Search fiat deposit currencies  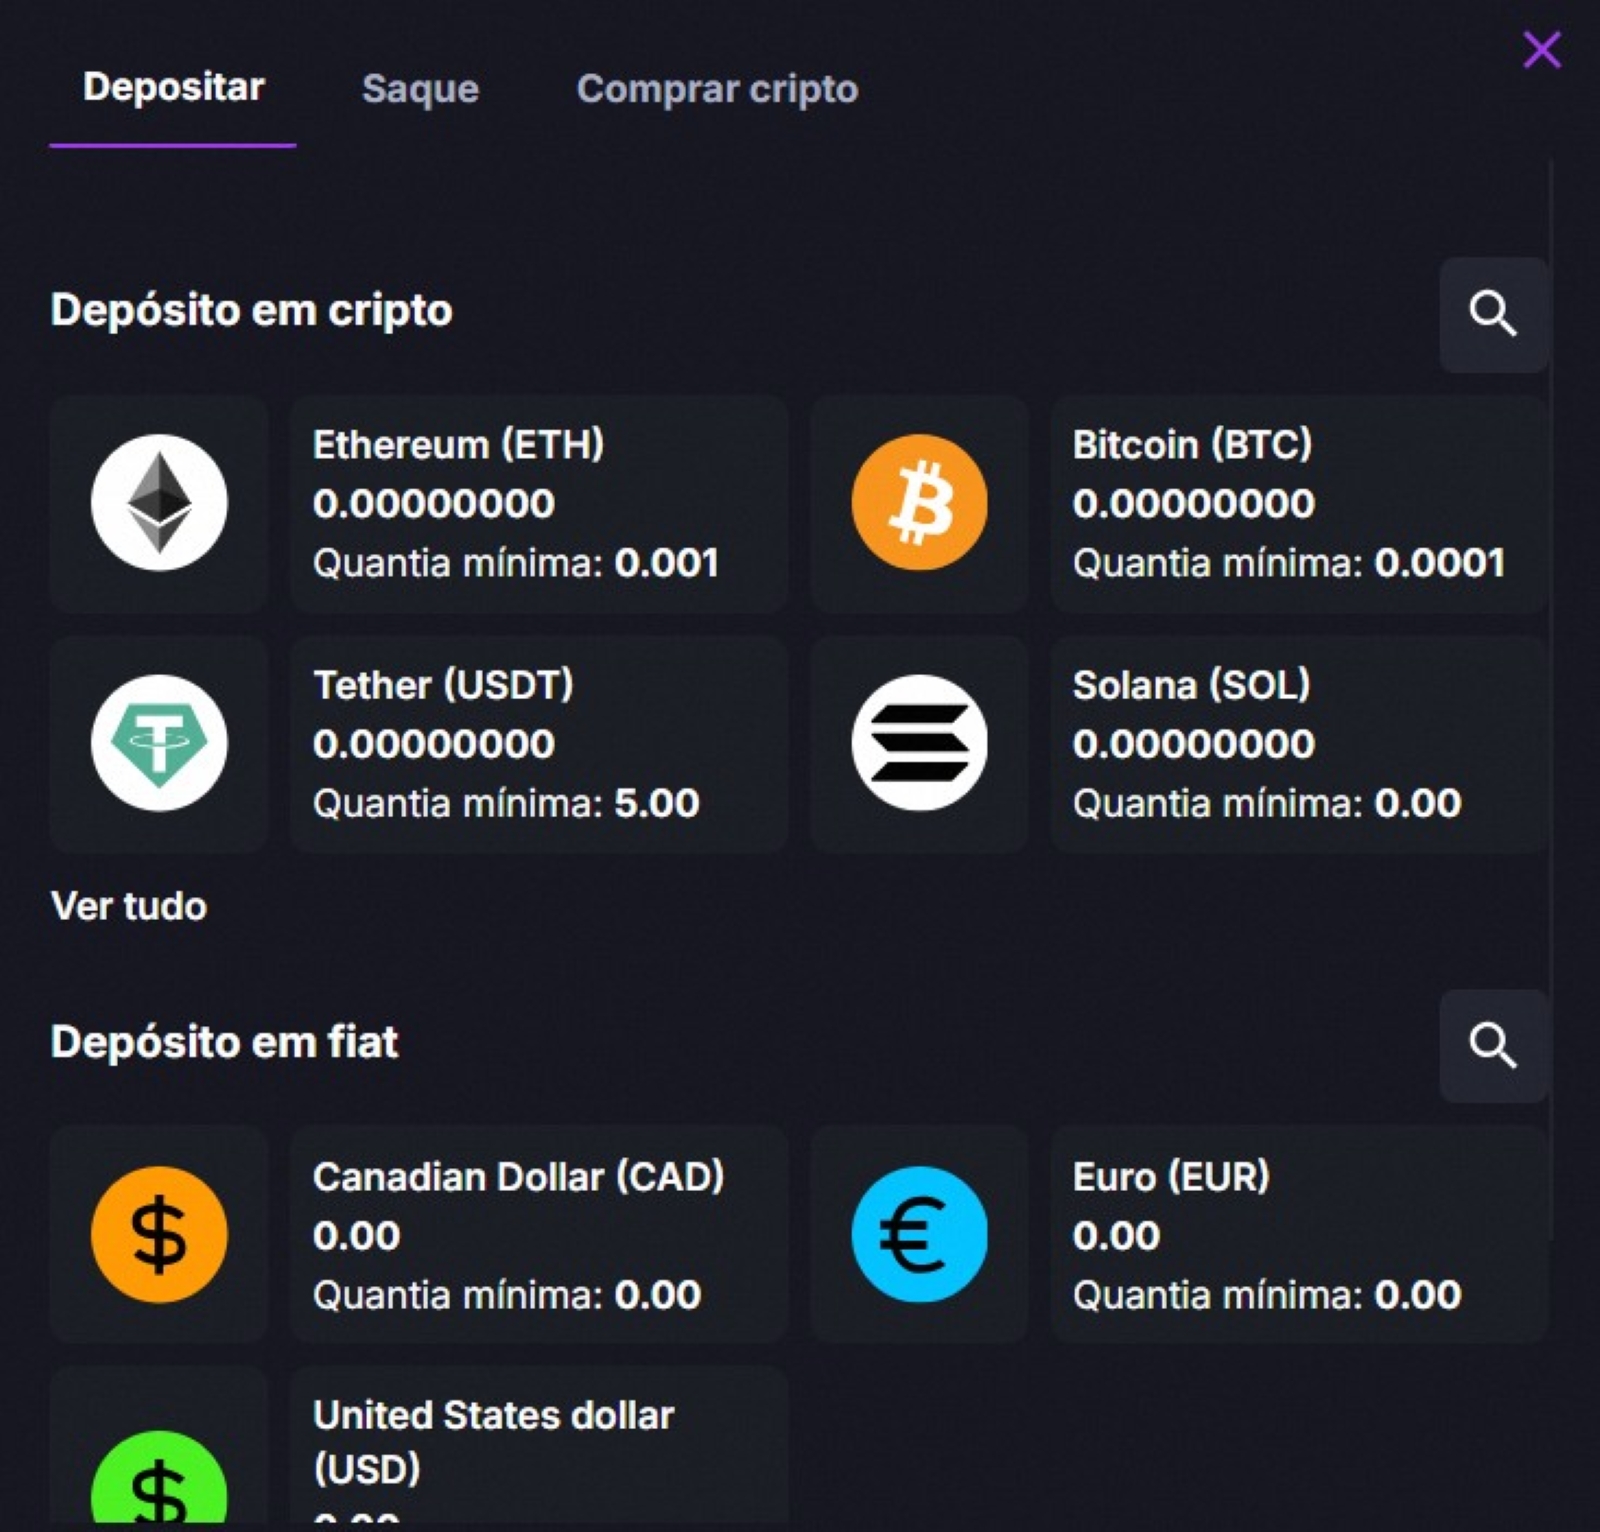(1493, 1047)
